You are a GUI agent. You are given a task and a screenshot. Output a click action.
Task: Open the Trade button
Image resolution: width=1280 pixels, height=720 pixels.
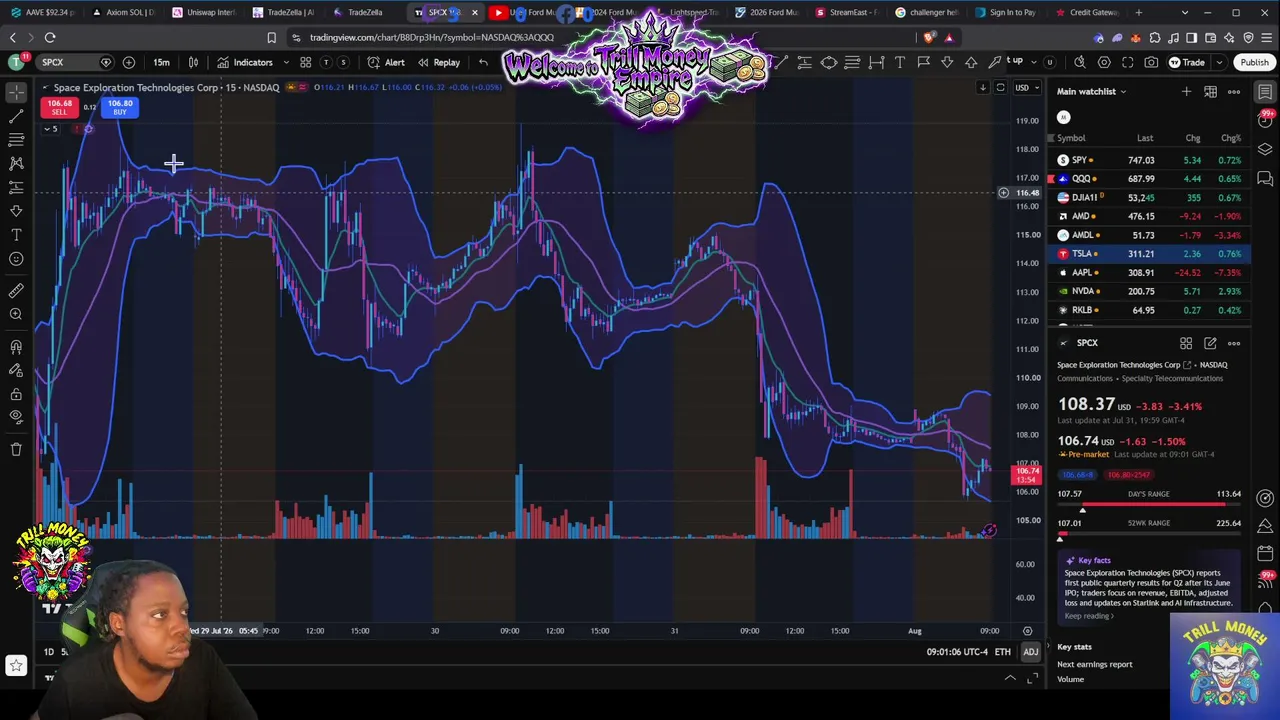coord(1186,62)
